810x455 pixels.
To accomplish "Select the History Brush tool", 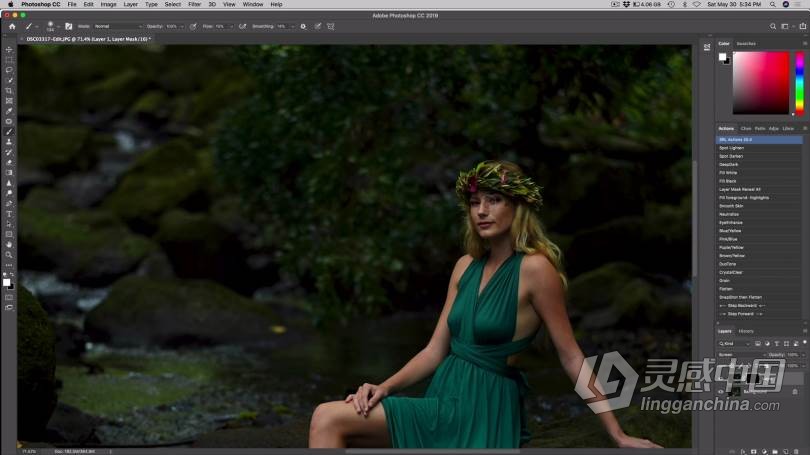I will [x=9, y=152].
